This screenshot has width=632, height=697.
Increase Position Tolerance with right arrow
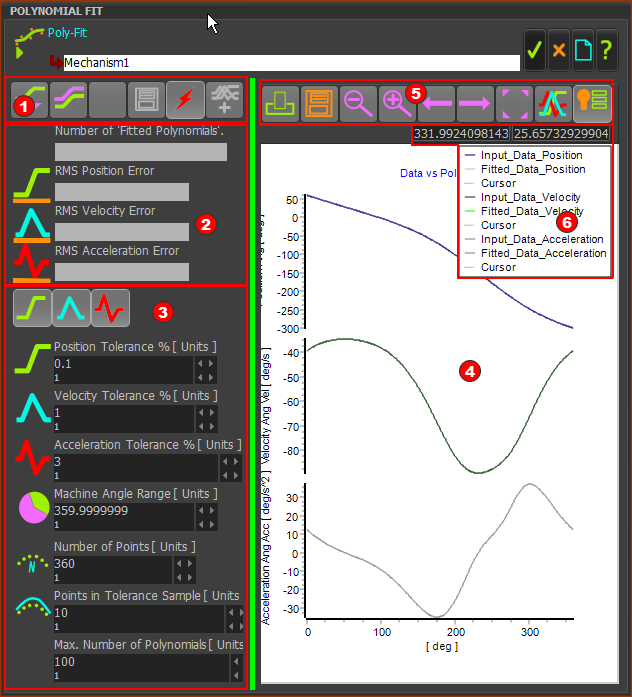coord(211,364)
